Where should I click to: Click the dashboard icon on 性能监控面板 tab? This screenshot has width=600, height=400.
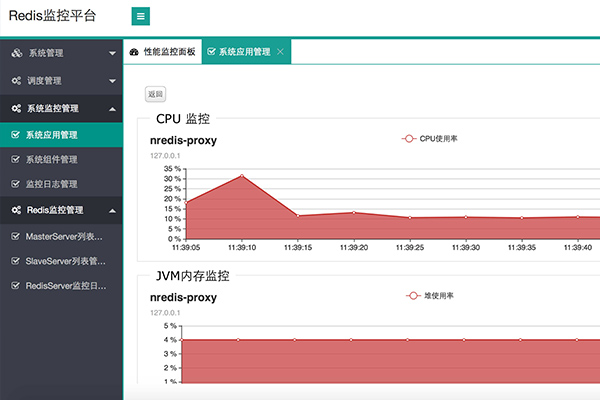(134, 51)
